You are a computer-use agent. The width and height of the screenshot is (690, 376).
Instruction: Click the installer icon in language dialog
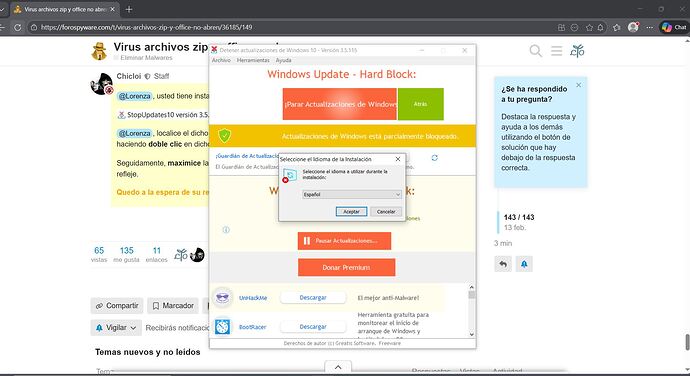(x=289, y=175)
